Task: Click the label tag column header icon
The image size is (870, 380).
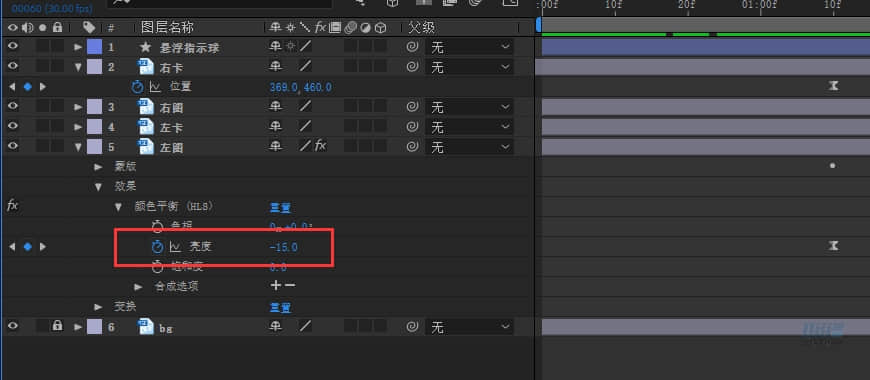Action: 88,27
